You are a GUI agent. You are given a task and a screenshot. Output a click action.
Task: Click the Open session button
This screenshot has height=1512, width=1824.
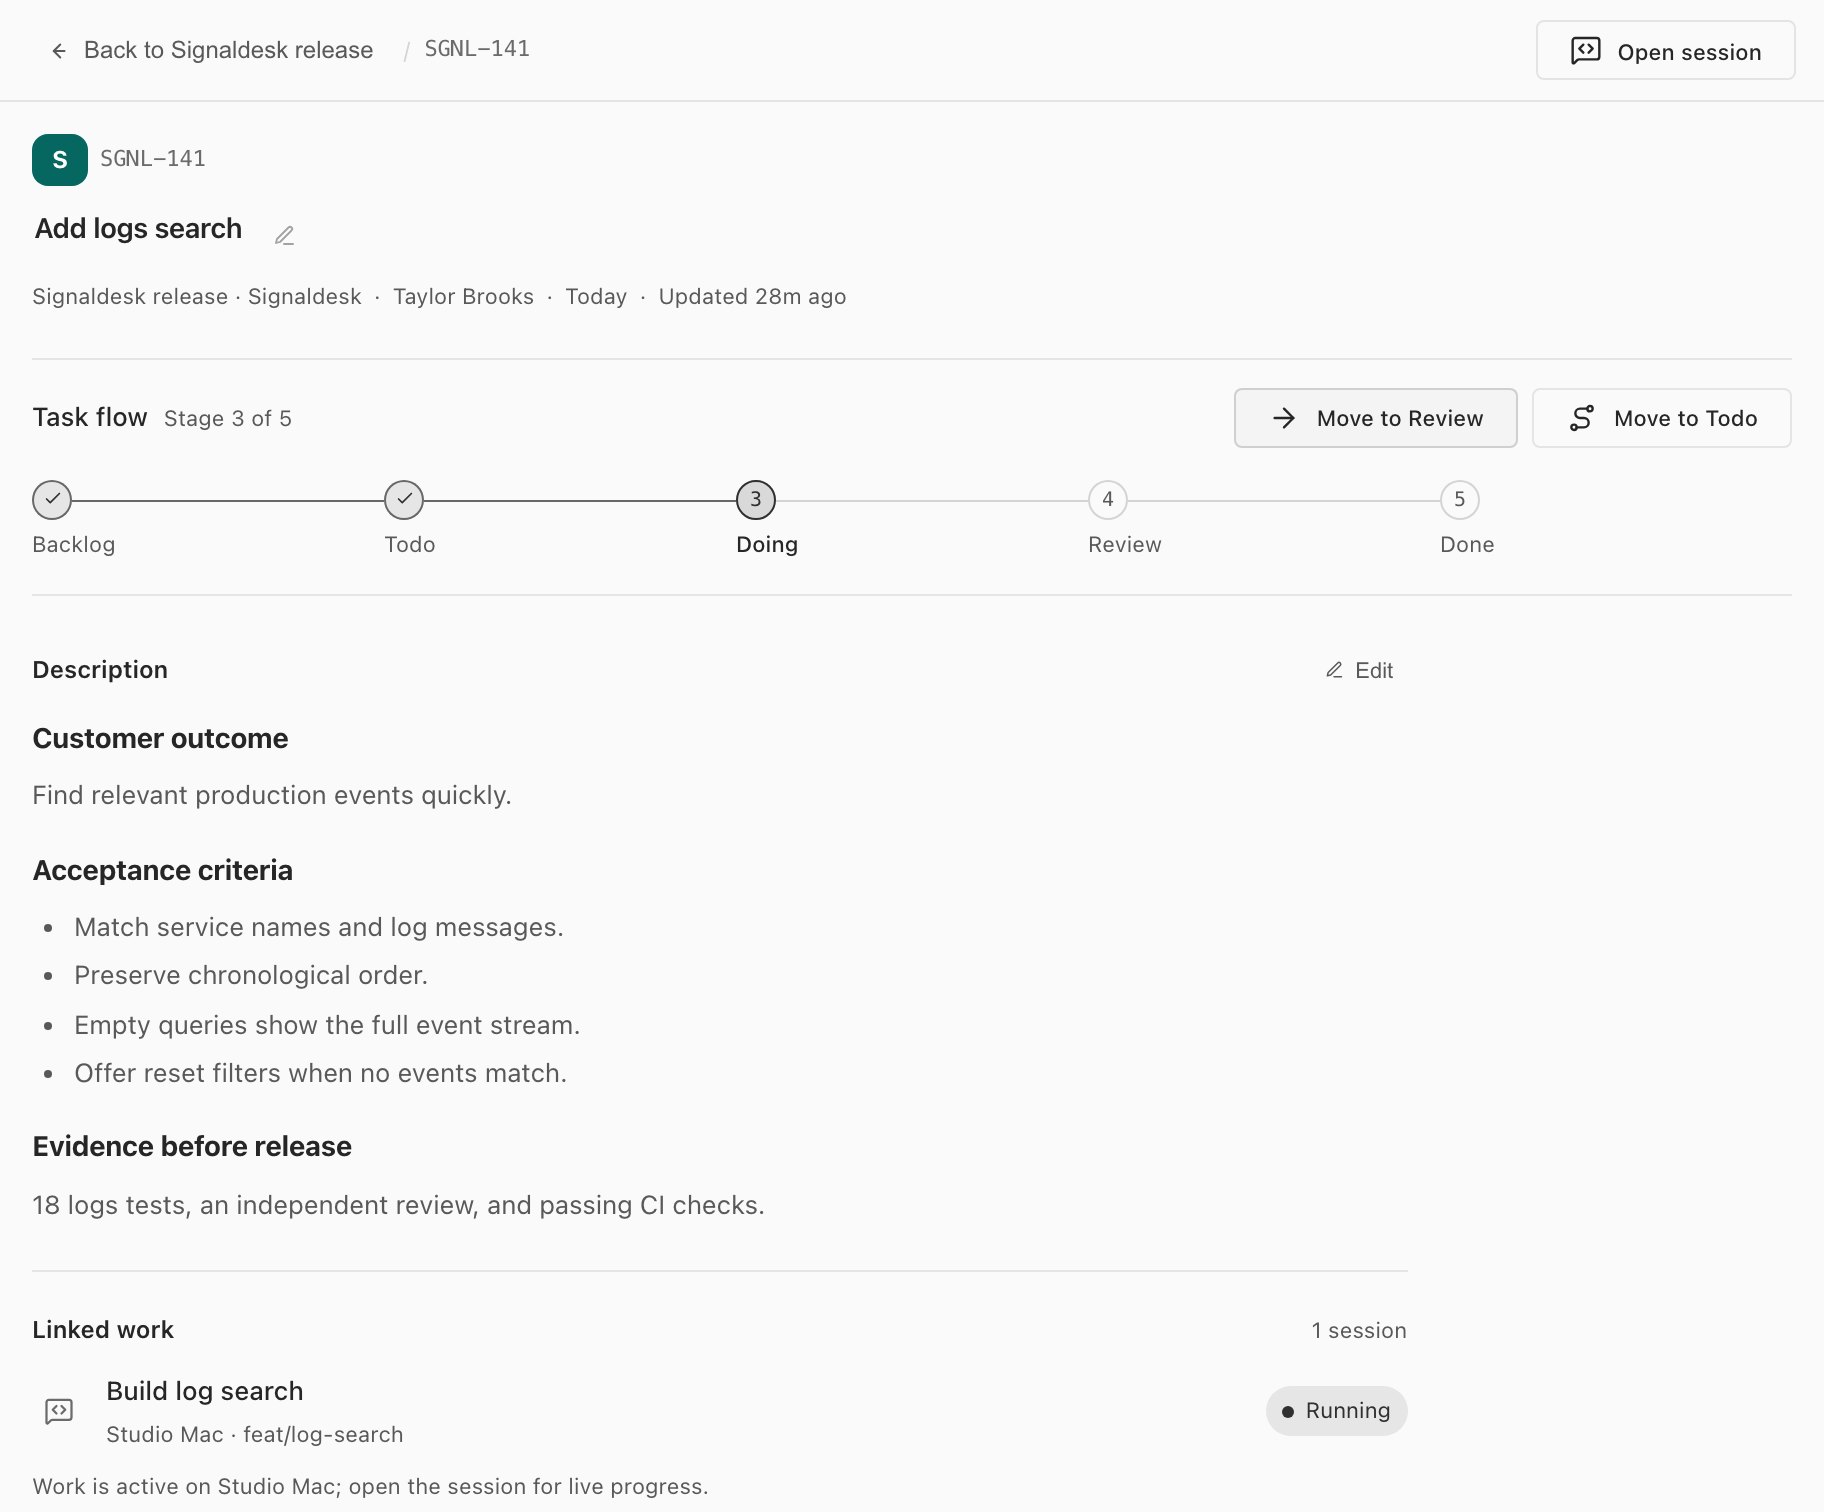pyautogui.click(x=1665, y=51)
